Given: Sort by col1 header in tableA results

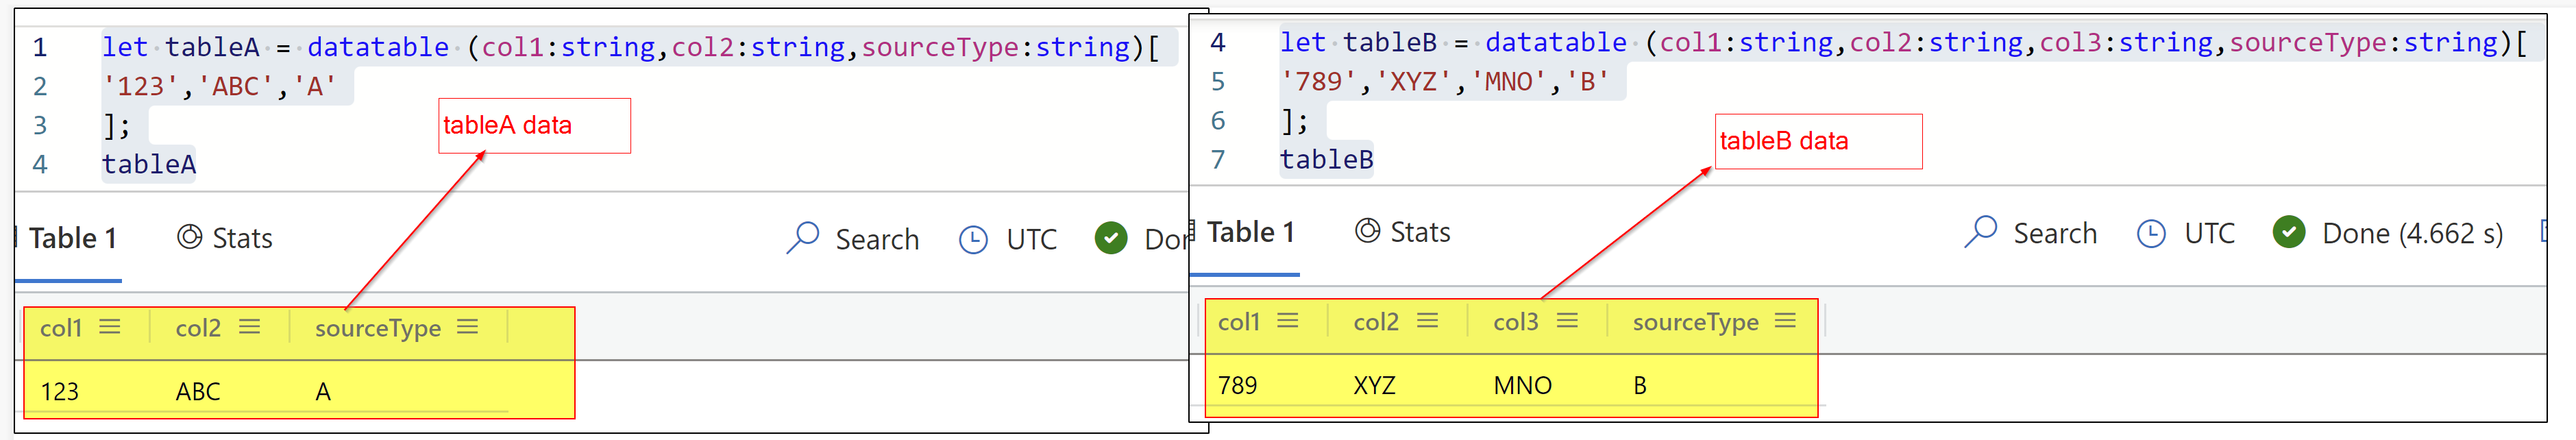Looking at the screenshot, I should click(61, 328).
